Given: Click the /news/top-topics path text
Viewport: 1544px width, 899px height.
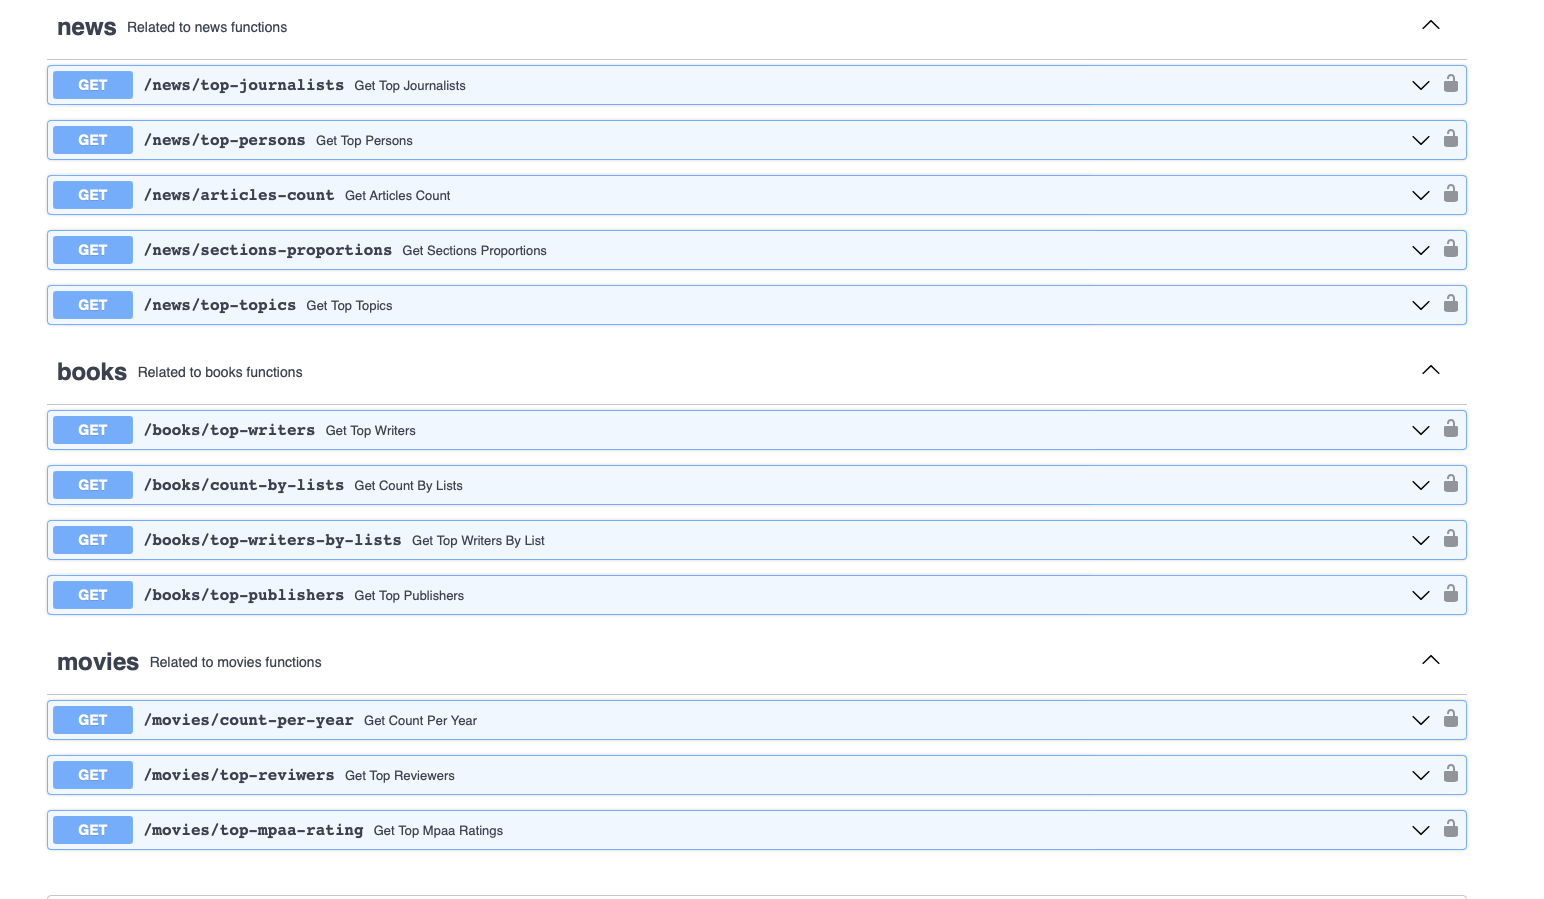Looking at the screenshot, I should [x=220, y=305].
